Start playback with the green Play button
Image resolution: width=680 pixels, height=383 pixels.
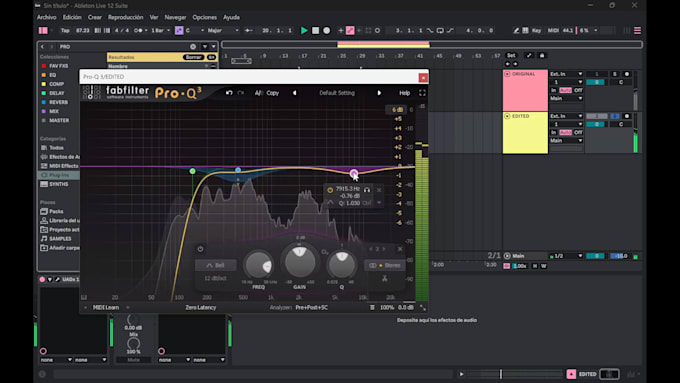(304, 30)
